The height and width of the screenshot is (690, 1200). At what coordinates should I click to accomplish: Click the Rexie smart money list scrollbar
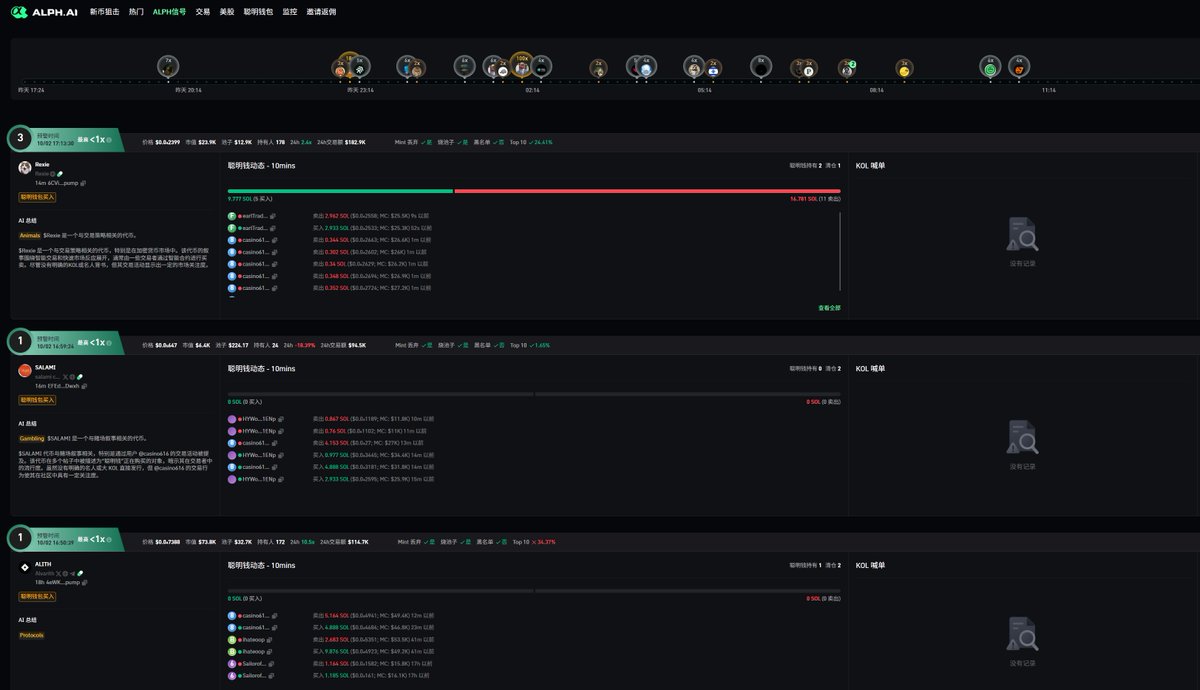point(840,252)
